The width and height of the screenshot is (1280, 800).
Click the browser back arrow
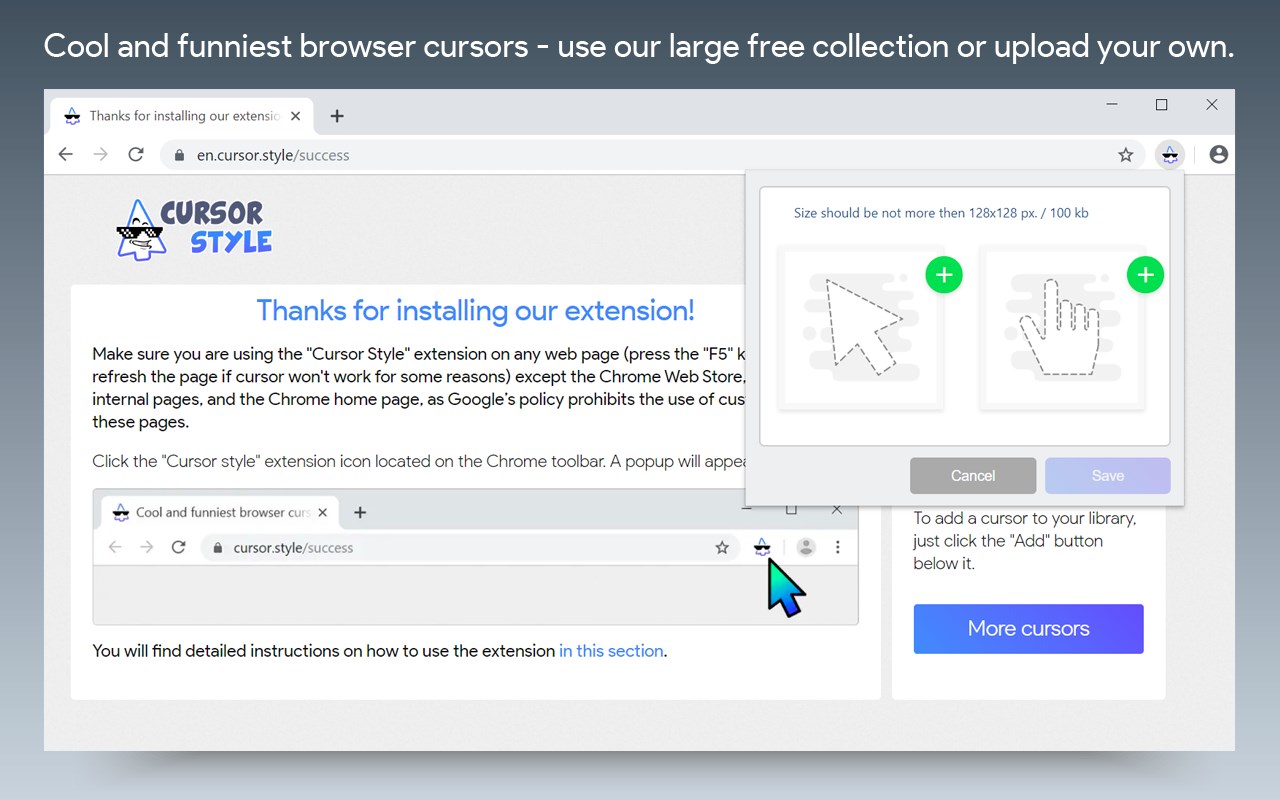click(x=66, y=154)
